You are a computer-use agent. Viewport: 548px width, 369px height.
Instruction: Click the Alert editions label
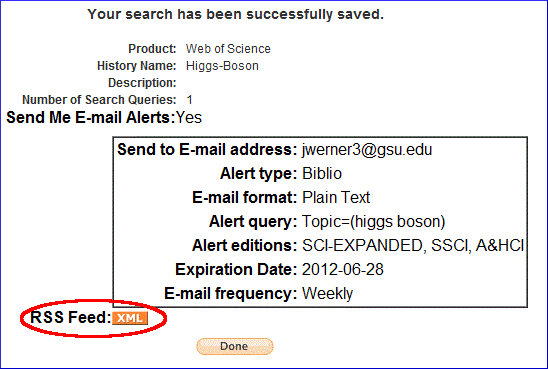(244, 246)
